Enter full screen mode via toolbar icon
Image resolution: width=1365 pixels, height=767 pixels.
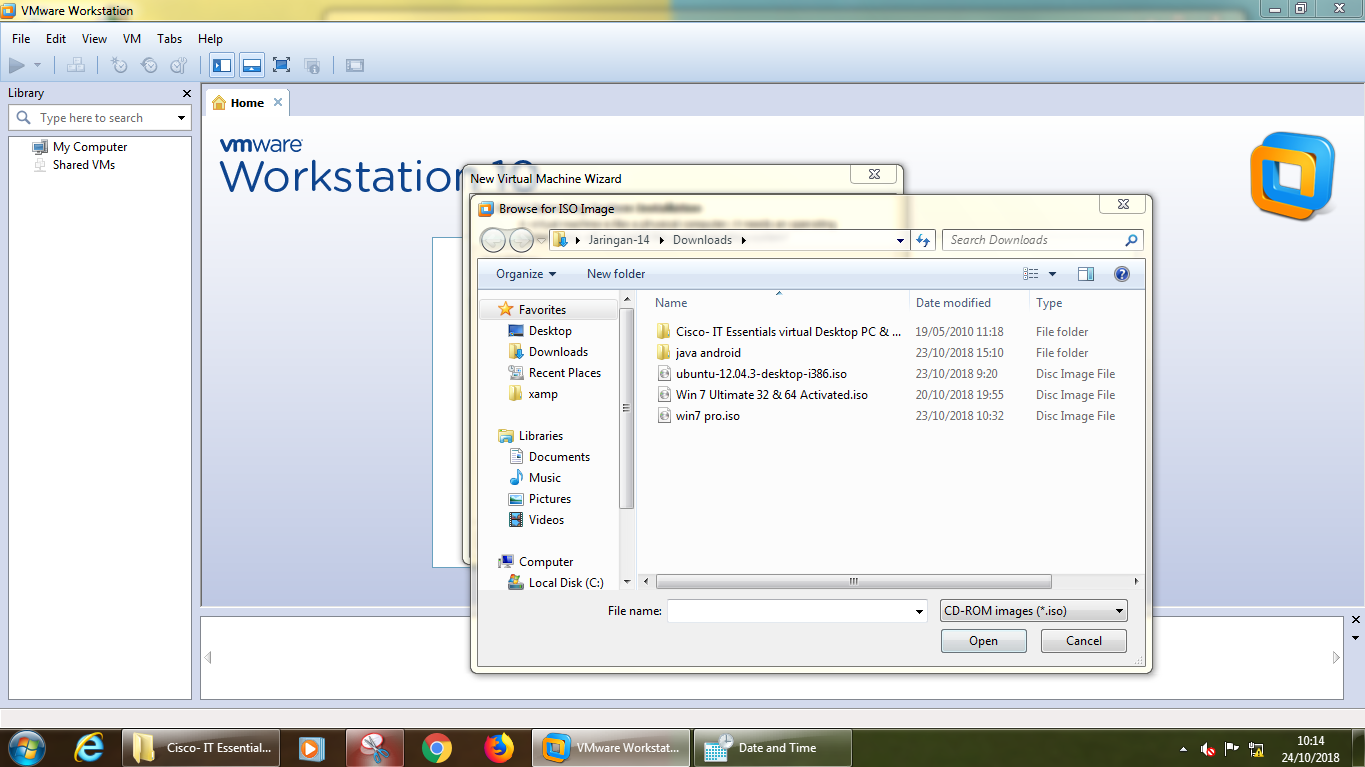(282, 66)
